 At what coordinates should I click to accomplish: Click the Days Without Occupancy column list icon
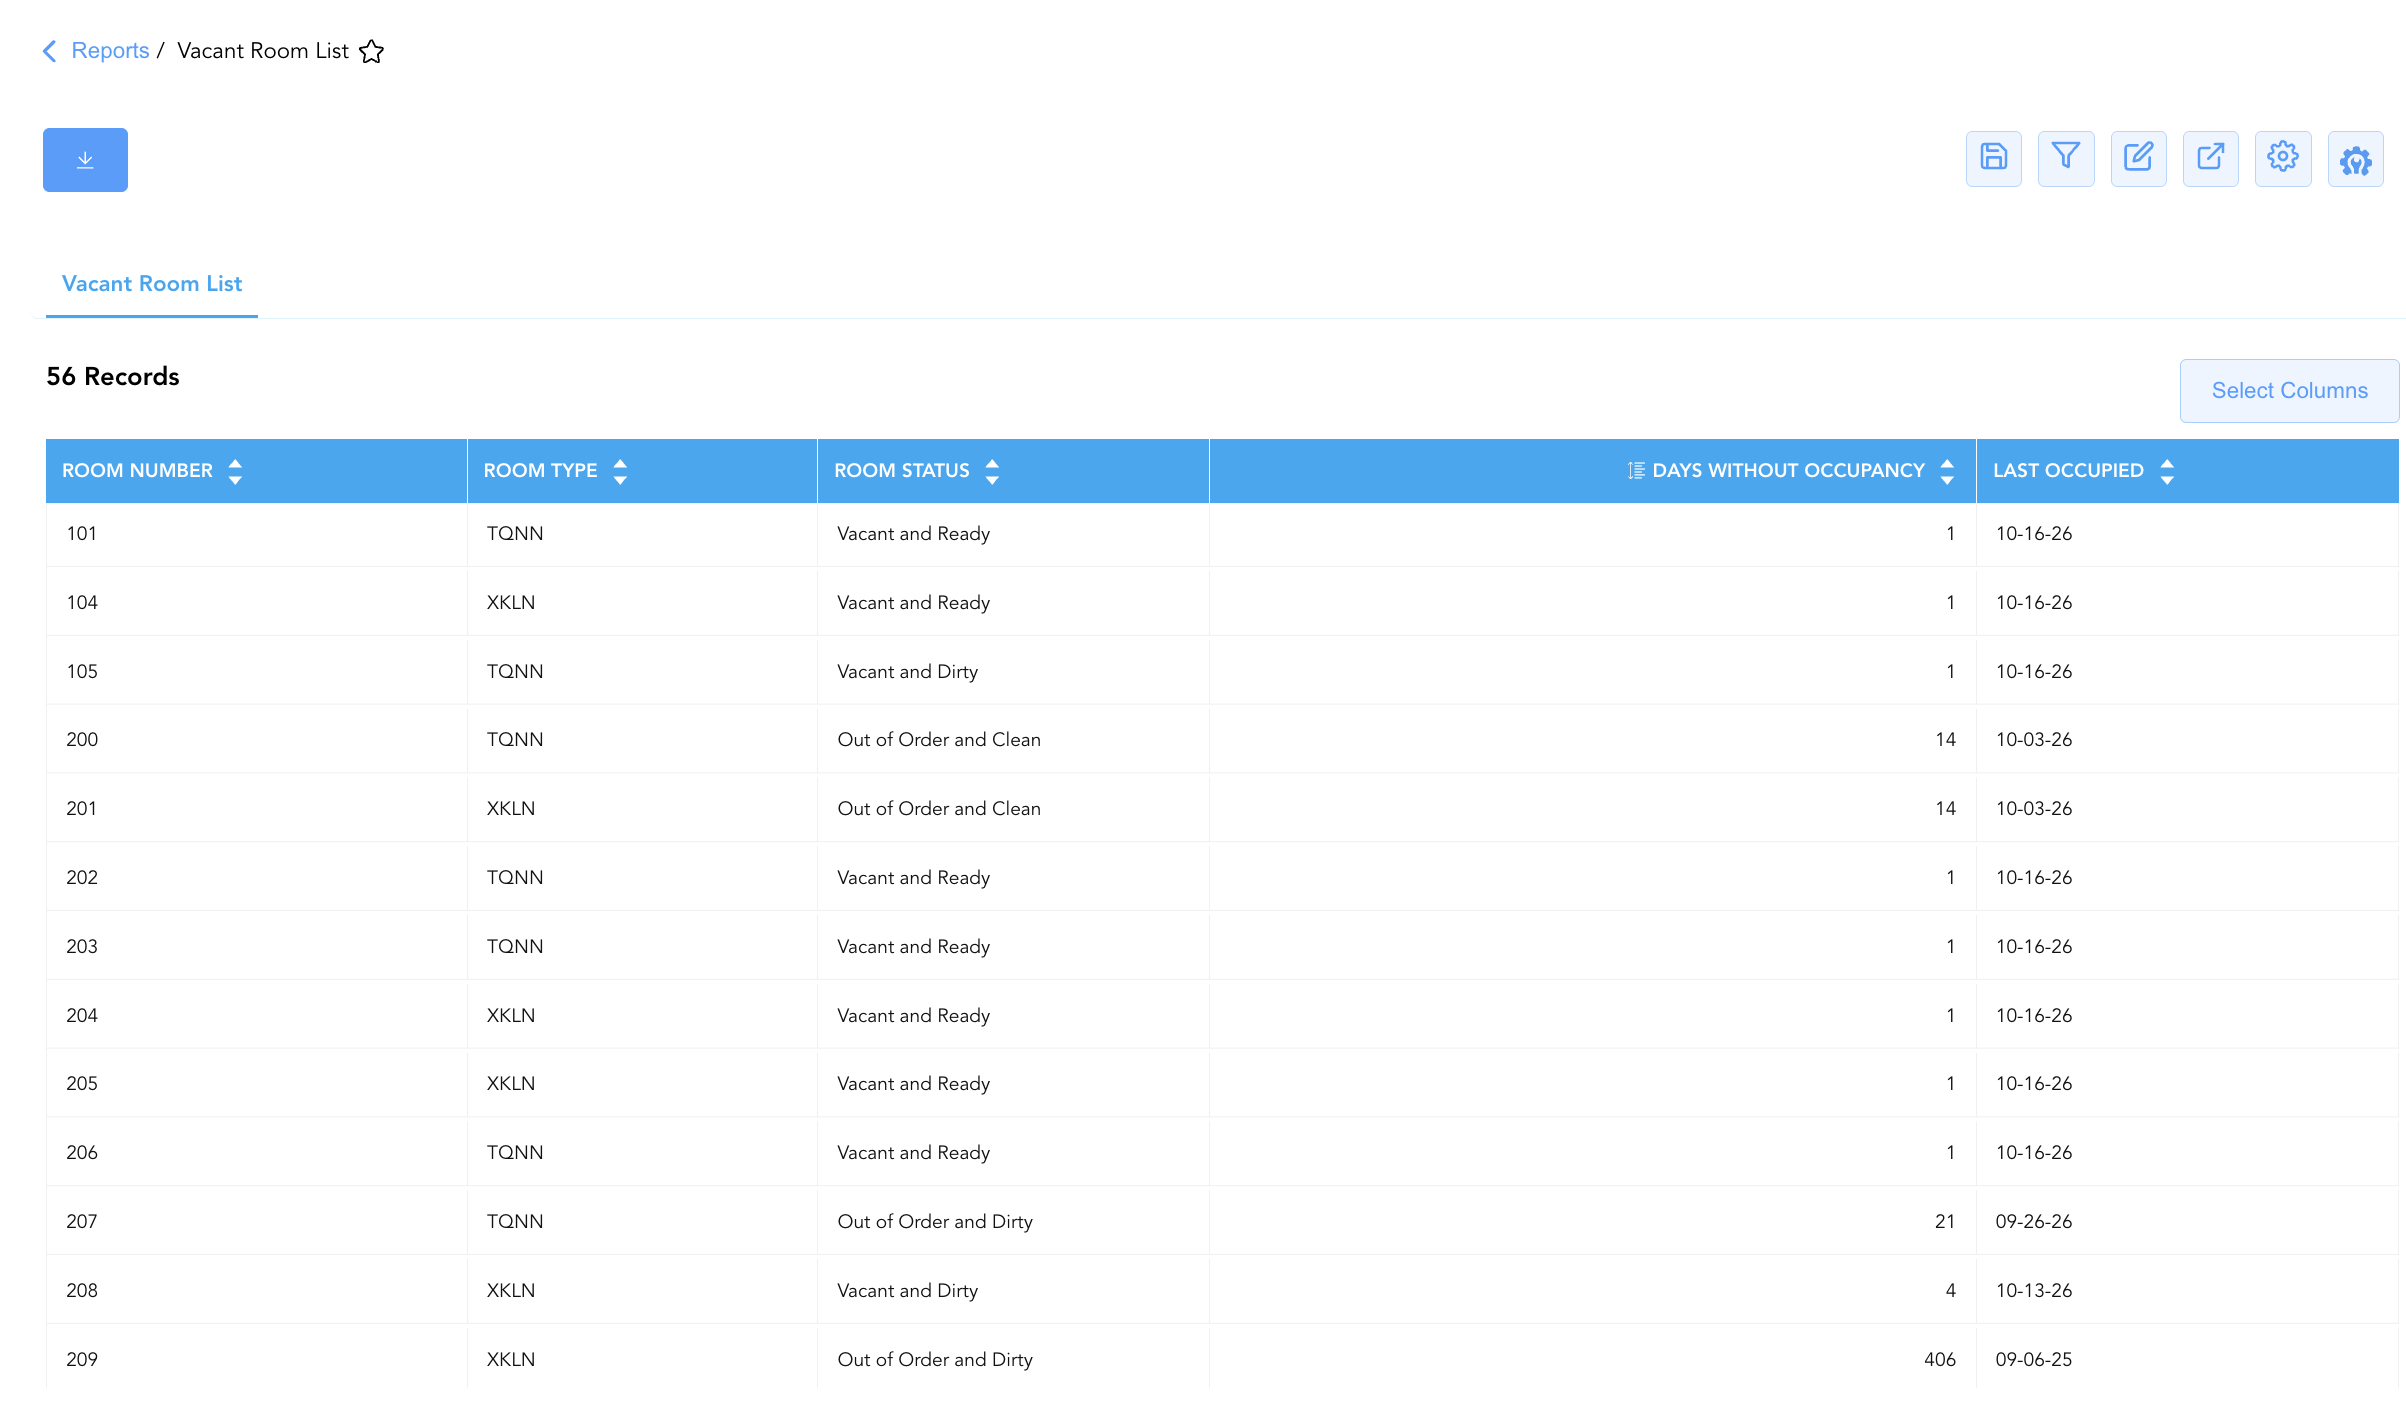click(1636, 470)
